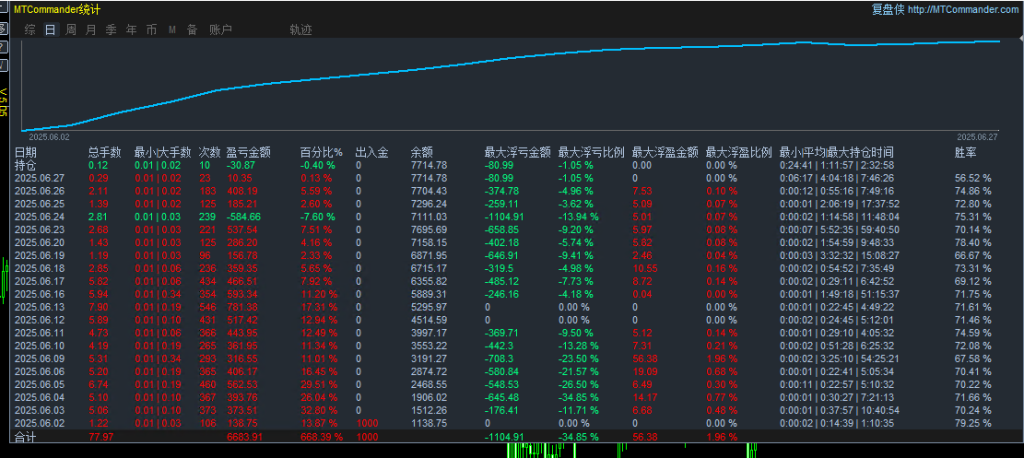This screenshot has height=458, width=1024.
Task: Select the 季 quarterly tab
Action: (x=111, y=30)
